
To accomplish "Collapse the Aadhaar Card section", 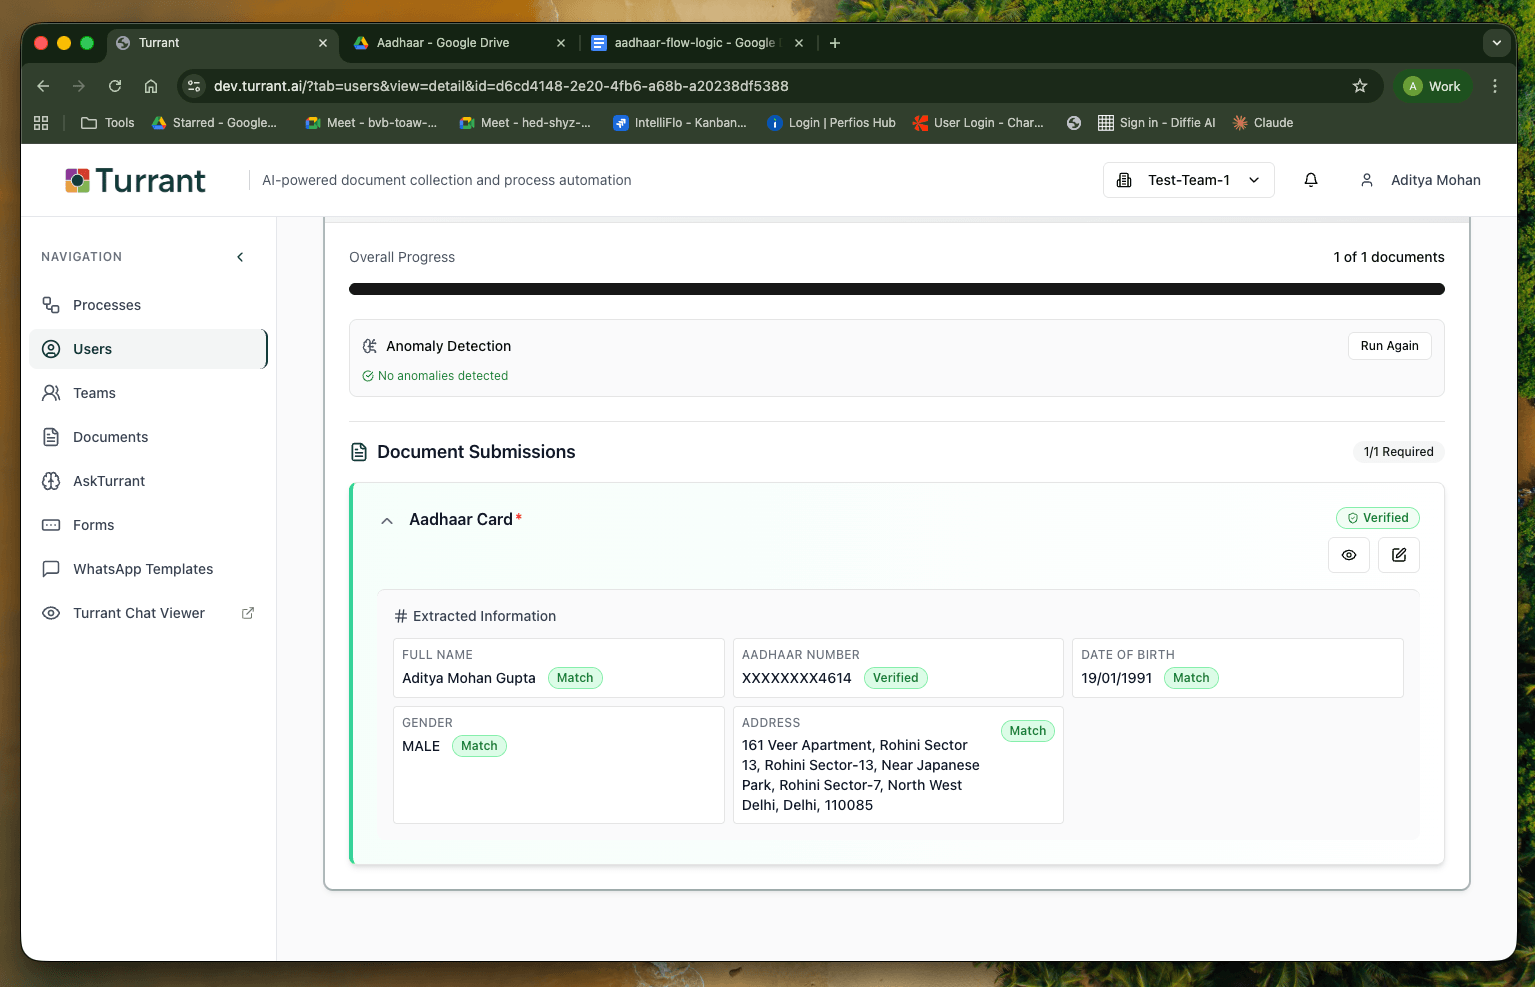I will point(387,521).
